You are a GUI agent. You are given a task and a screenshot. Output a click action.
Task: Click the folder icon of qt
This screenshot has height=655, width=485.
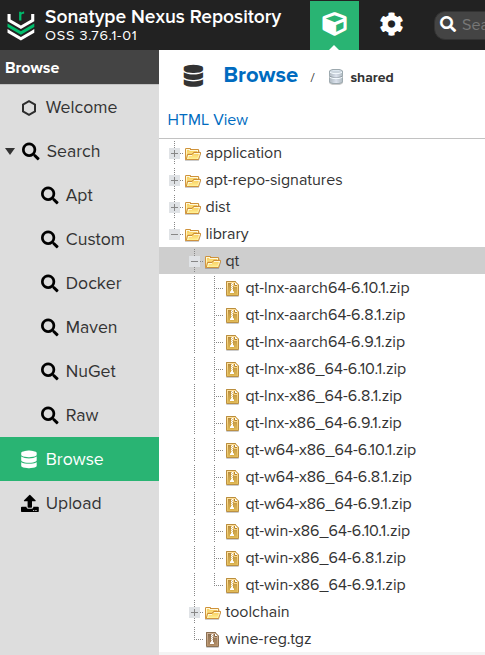(213, 262)
